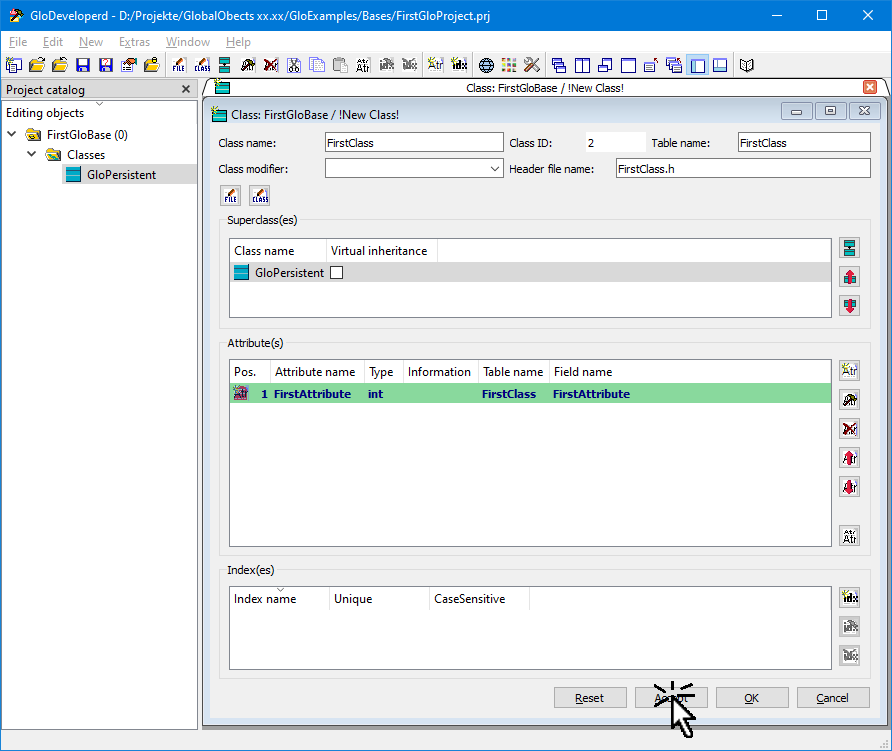Click the add superclass icon beside the superclass list

(x=850, y=248)
